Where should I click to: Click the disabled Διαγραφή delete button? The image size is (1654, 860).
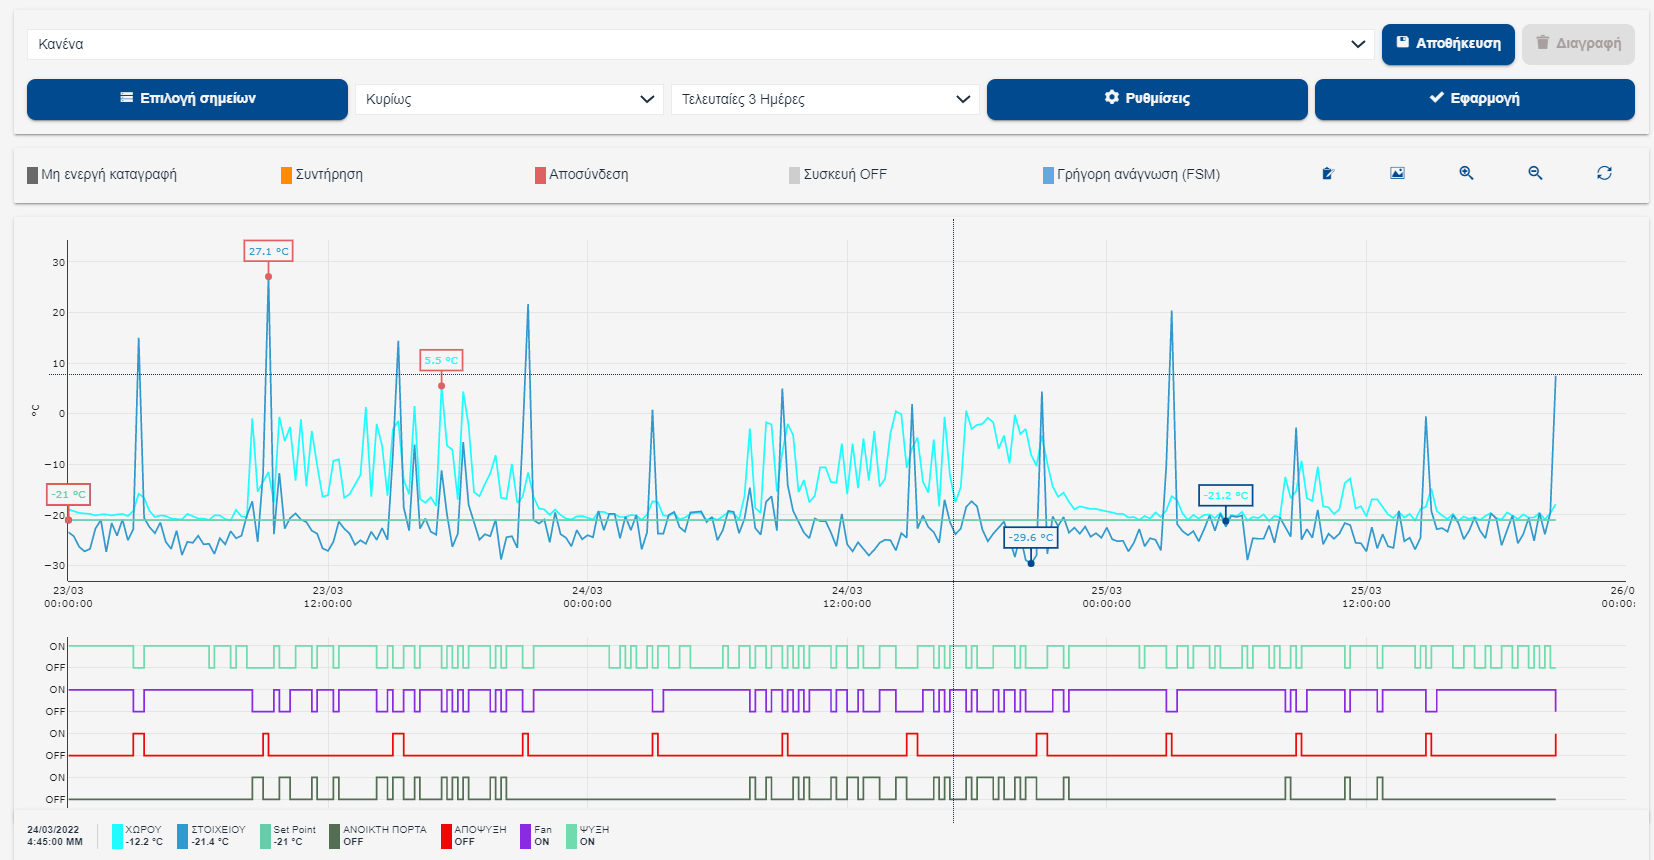1578,44
